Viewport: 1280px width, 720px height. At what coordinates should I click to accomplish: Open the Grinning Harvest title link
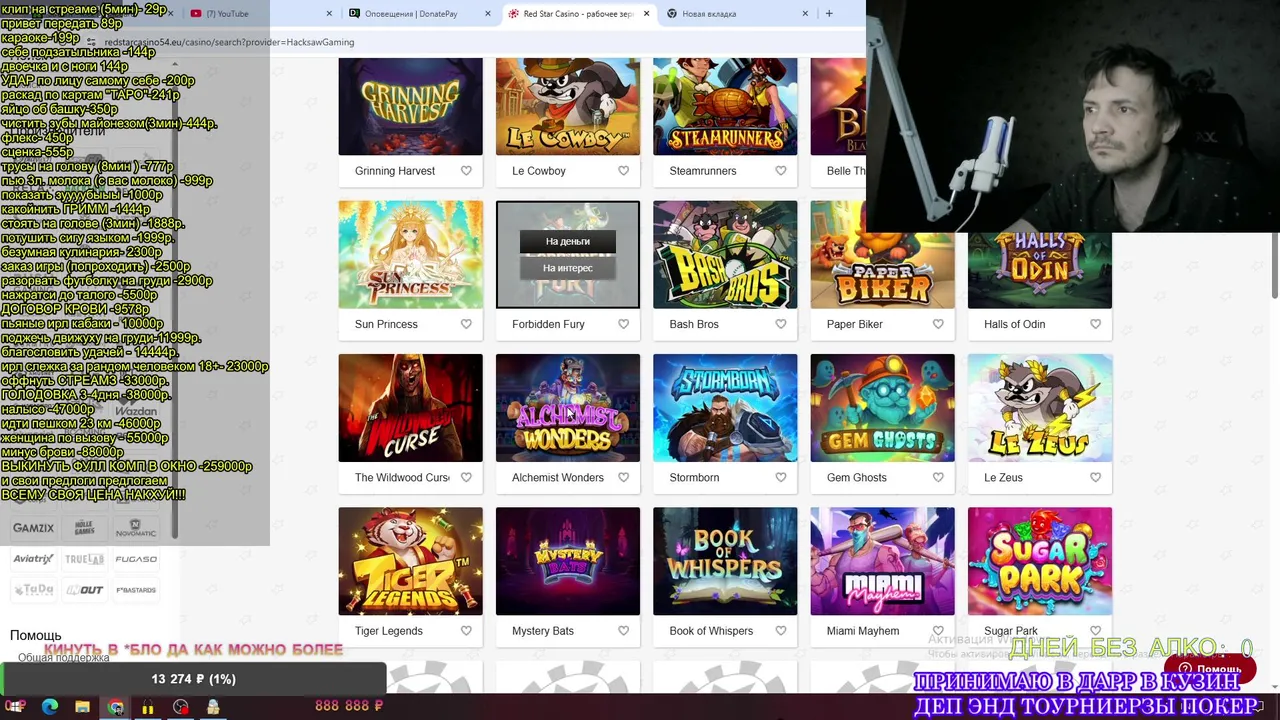(395, 171)
